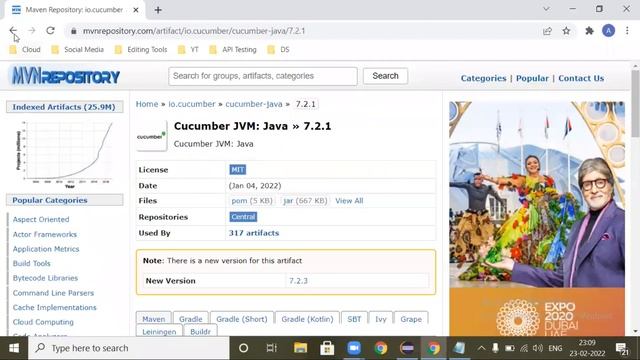640x360 pixels.
Task: Select the Maven tab
Action: click(153, 319)
